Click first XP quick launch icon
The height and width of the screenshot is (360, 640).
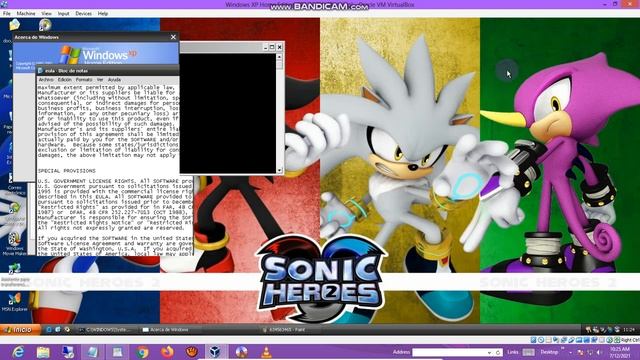click(49, 329)
